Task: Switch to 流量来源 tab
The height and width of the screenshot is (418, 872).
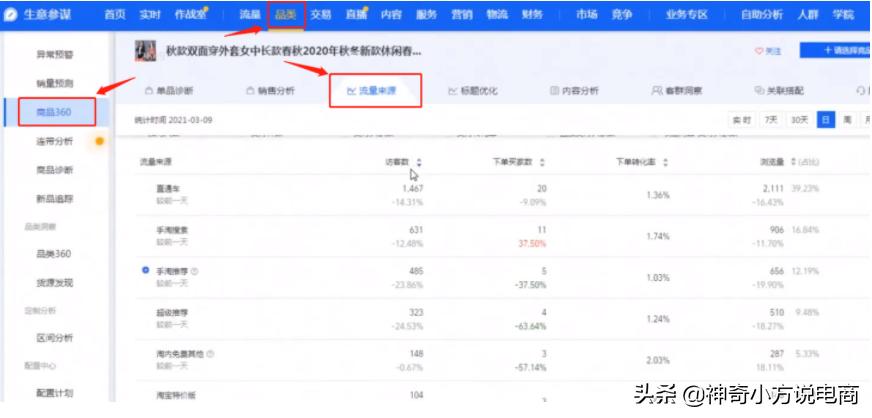Action: [x=371, y=91]
